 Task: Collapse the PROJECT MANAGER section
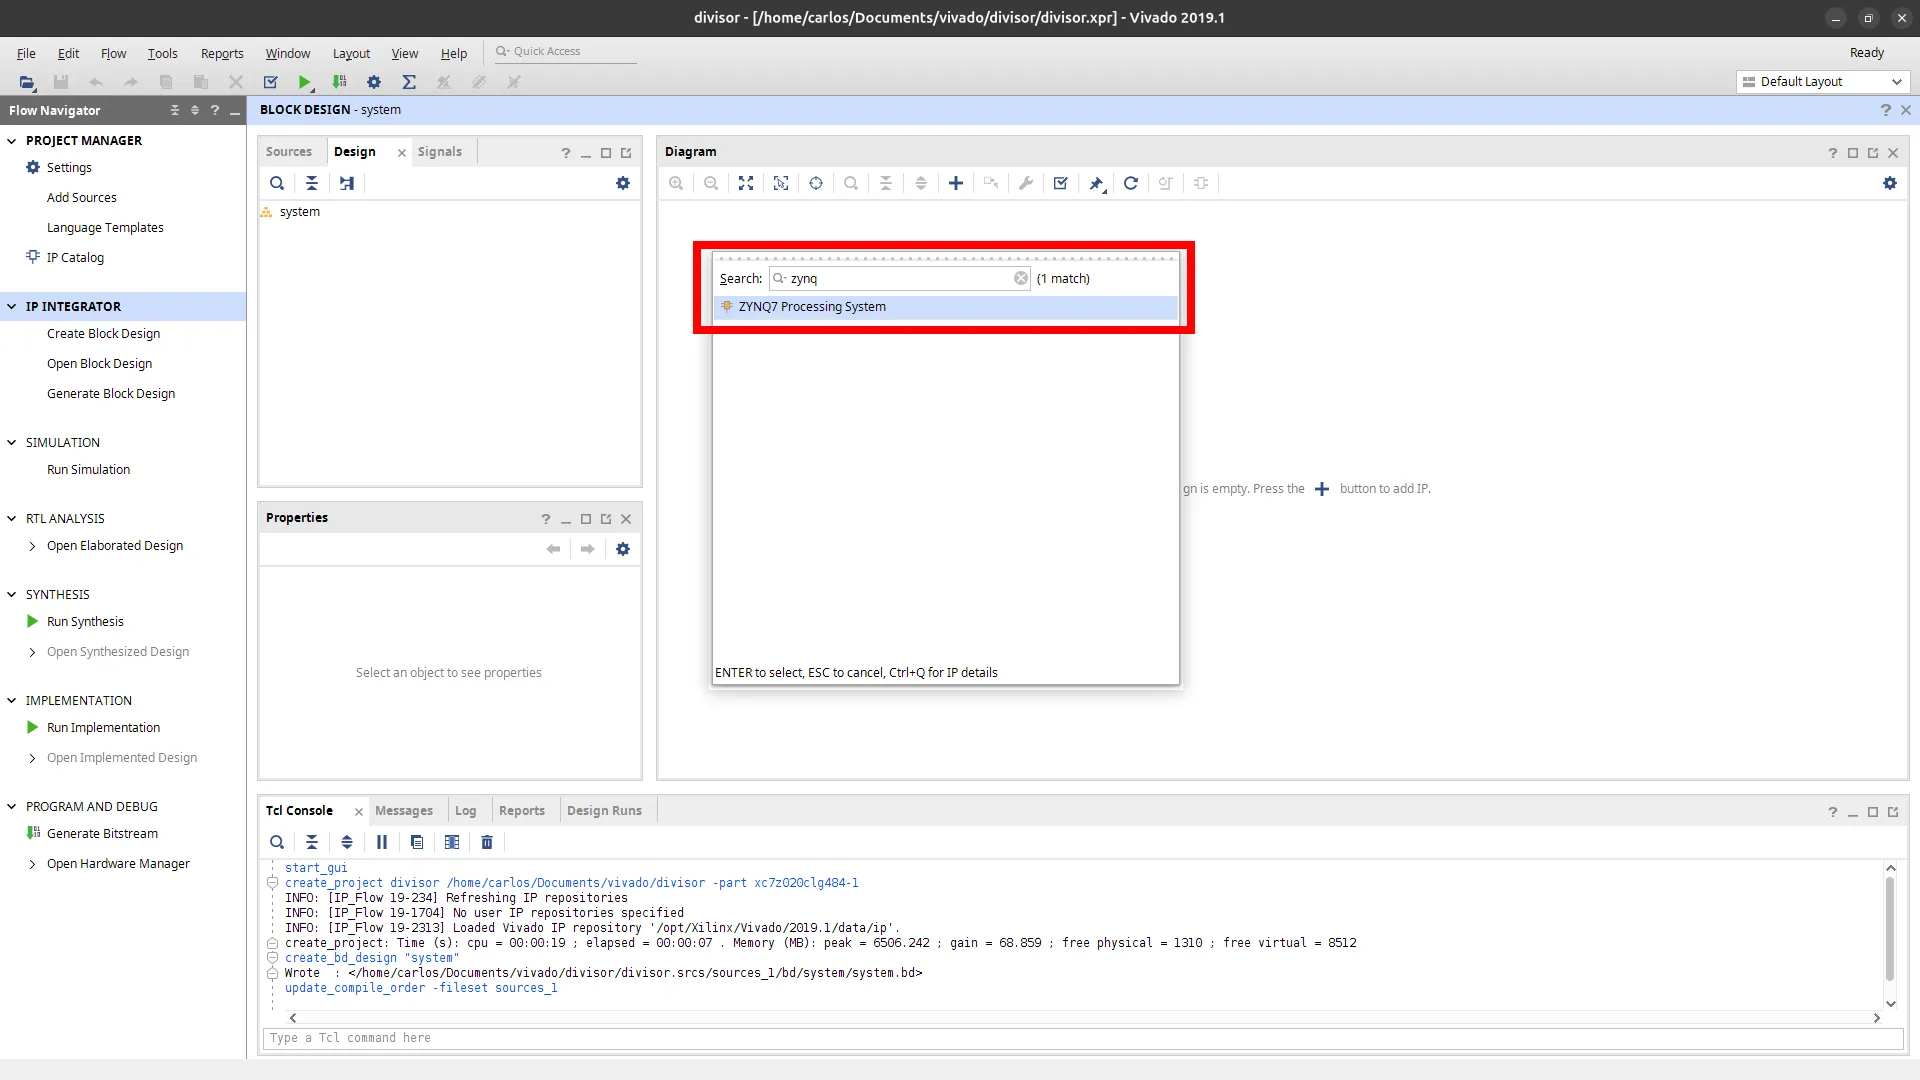click(x=12, y=141)
